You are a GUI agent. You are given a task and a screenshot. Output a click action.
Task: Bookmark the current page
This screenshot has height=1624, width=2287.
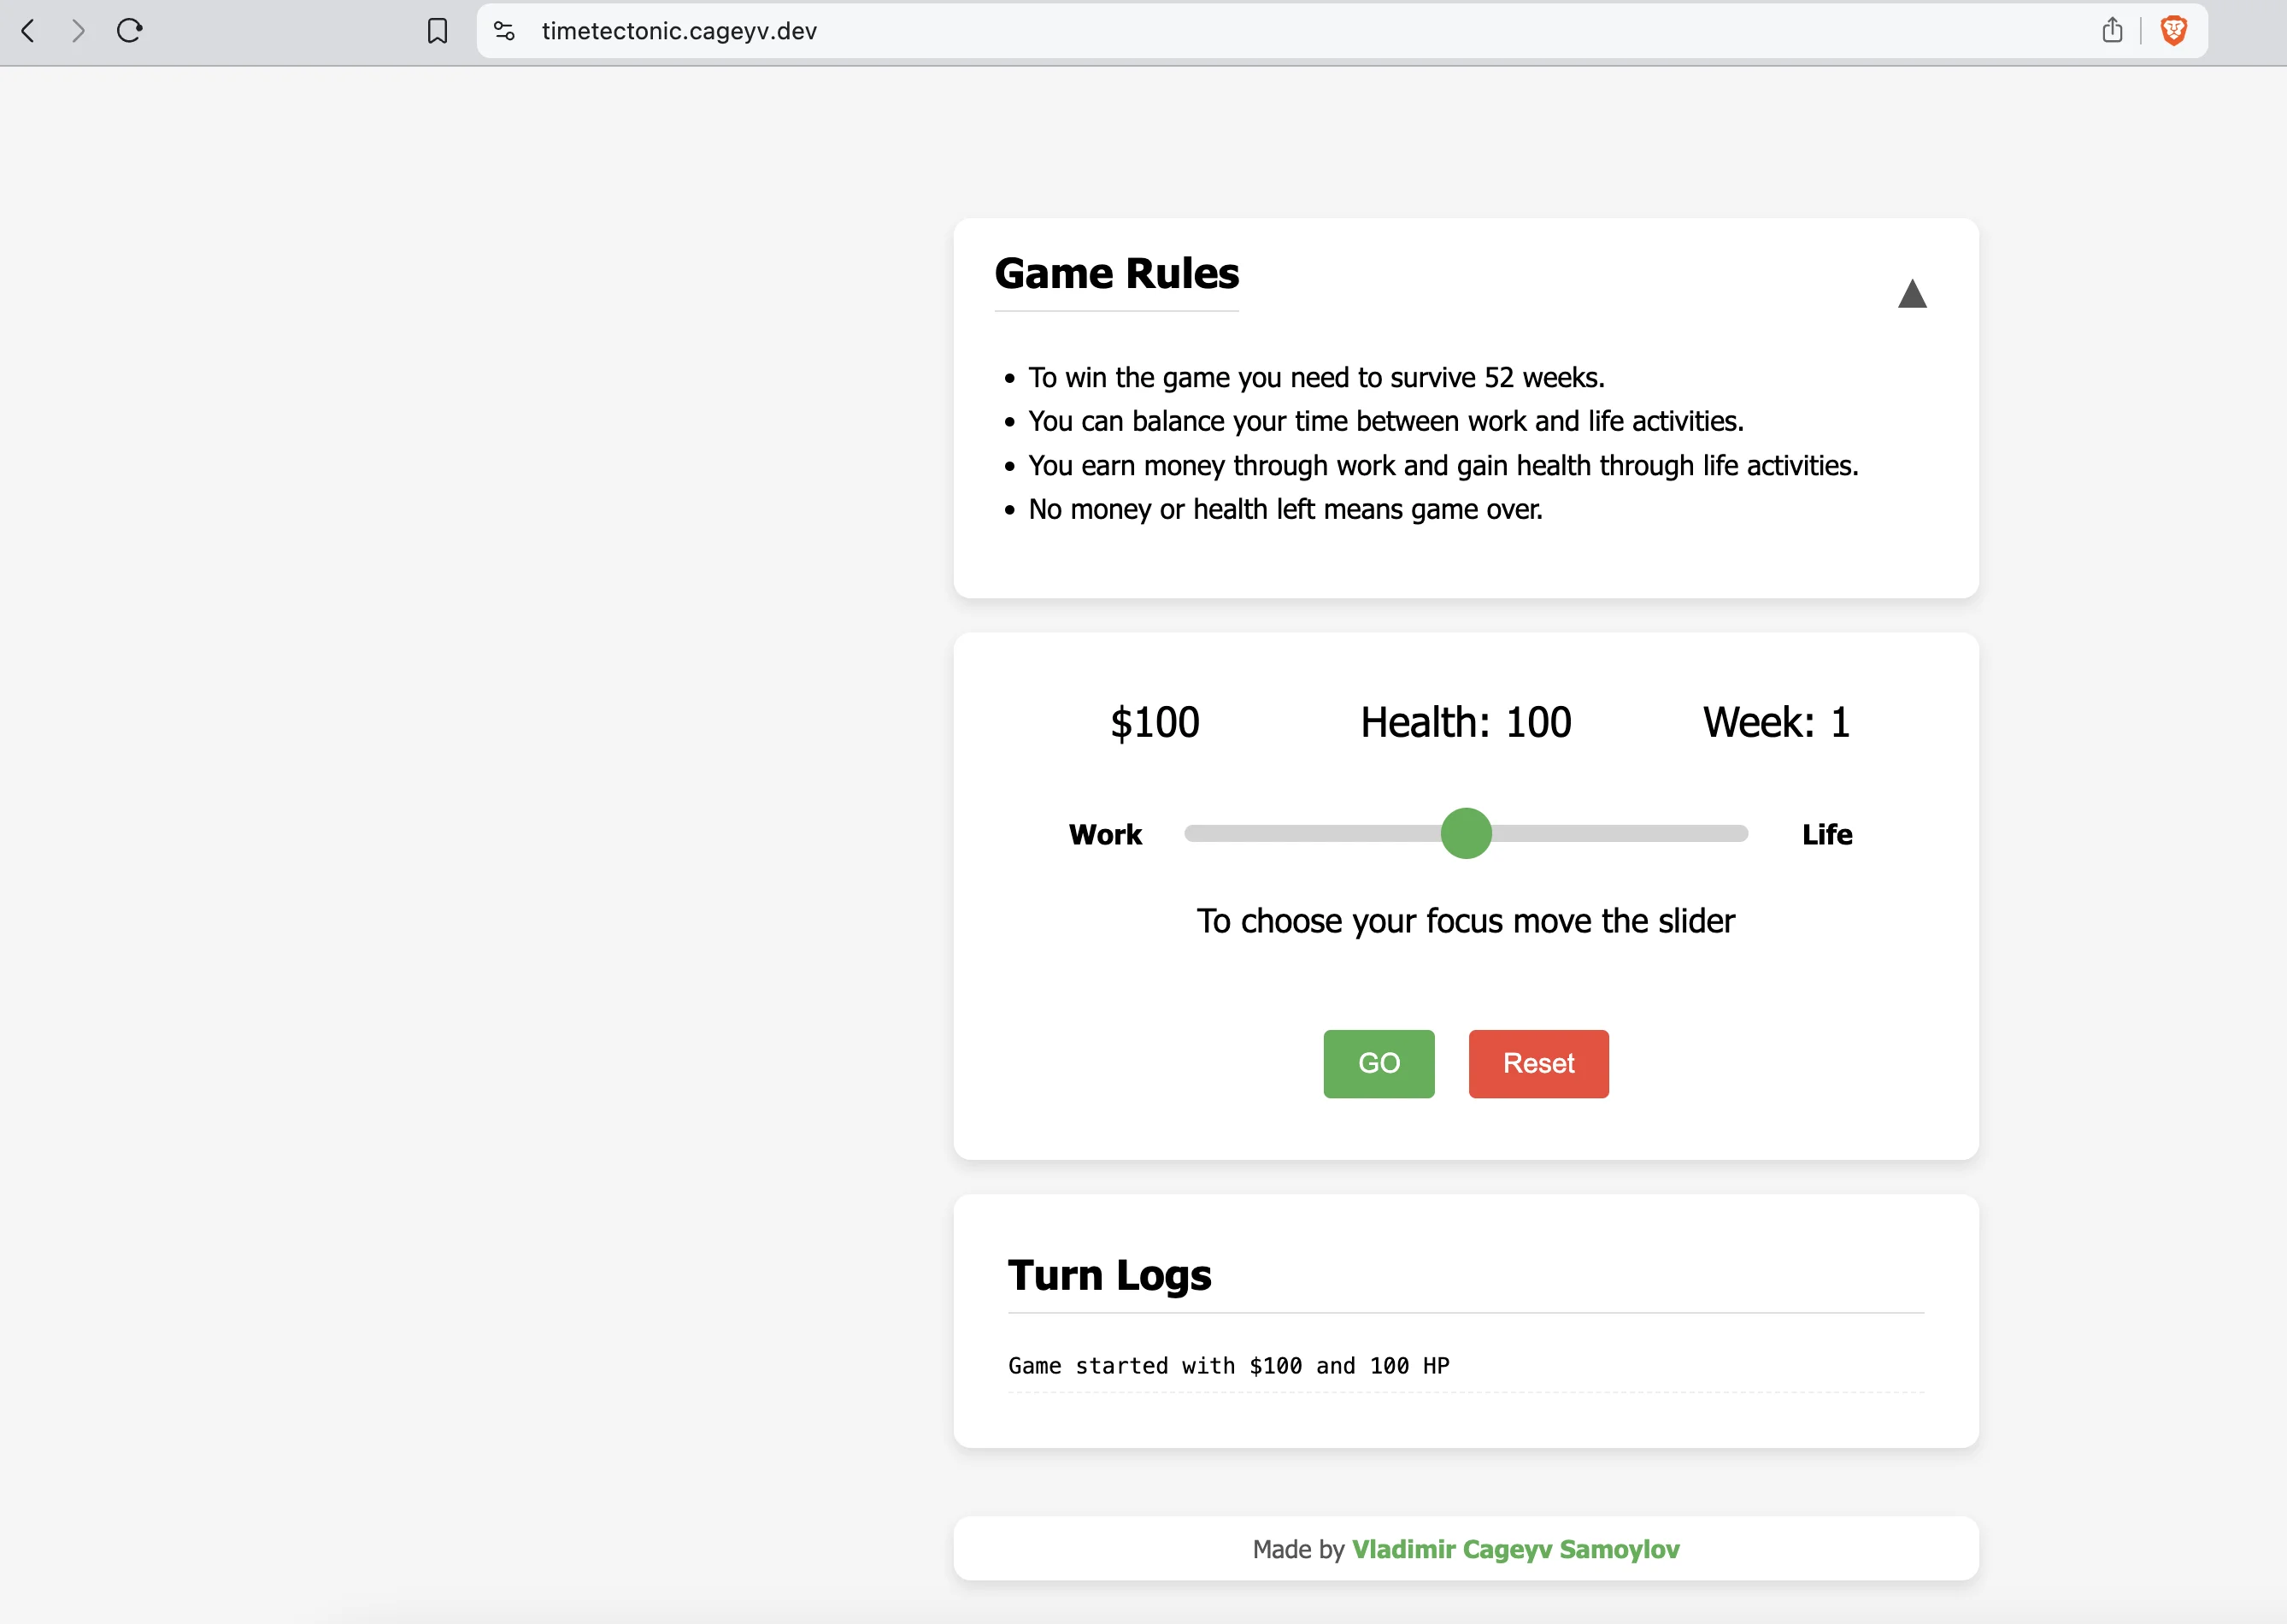coord(436,31)
